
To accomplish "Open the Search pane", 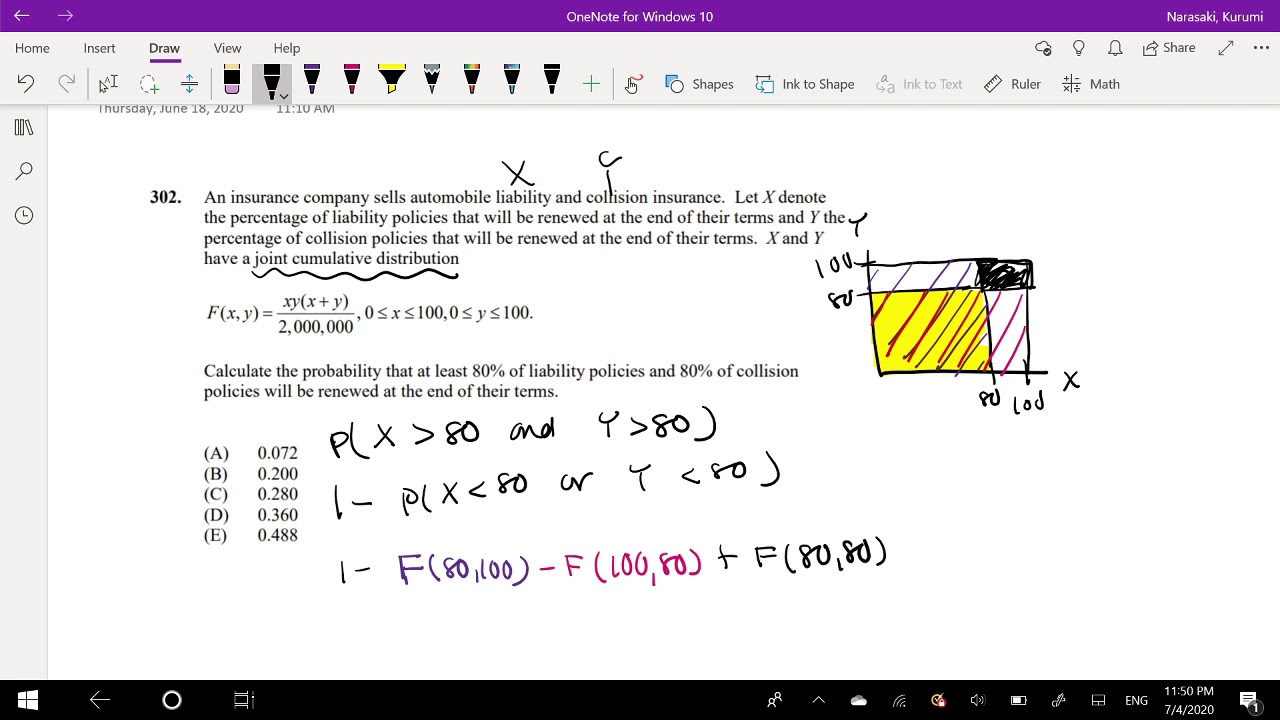I will coord(24,171).
